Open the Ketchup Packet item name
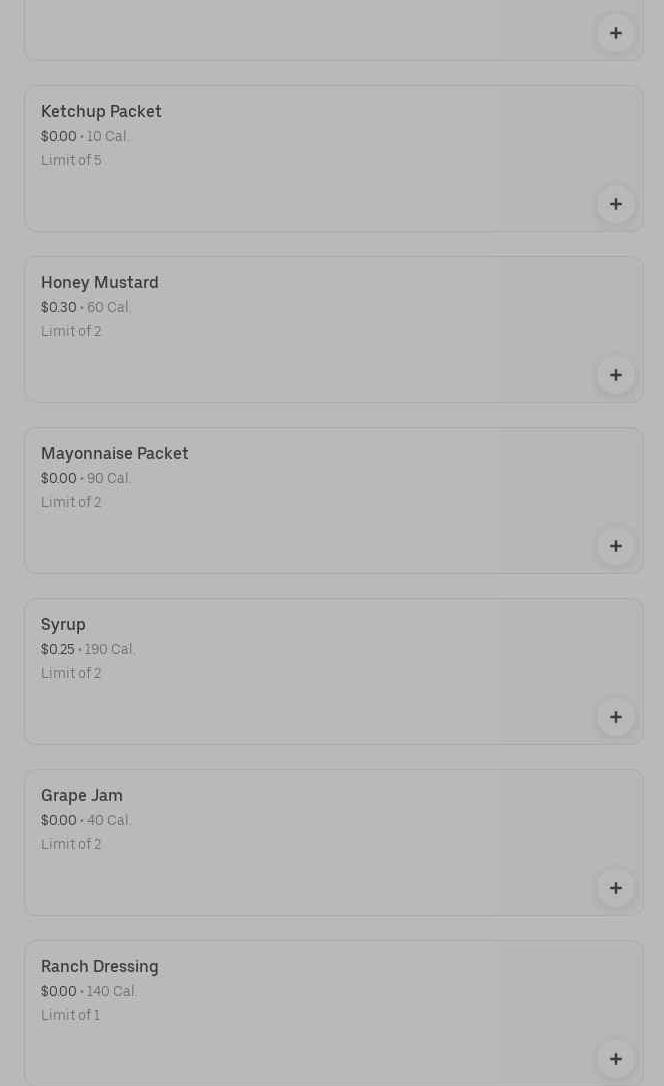Screen dimensions: 664x1086 point(101,111)
